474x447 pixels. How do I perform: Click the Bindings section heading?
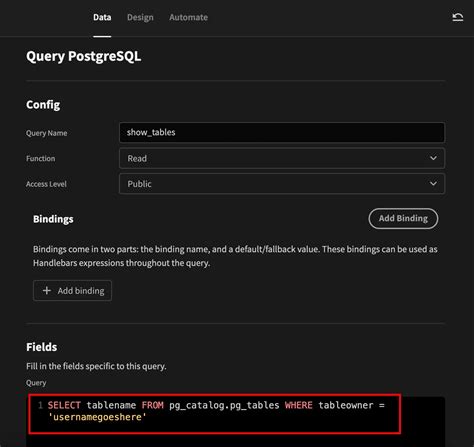click(53, 219)
